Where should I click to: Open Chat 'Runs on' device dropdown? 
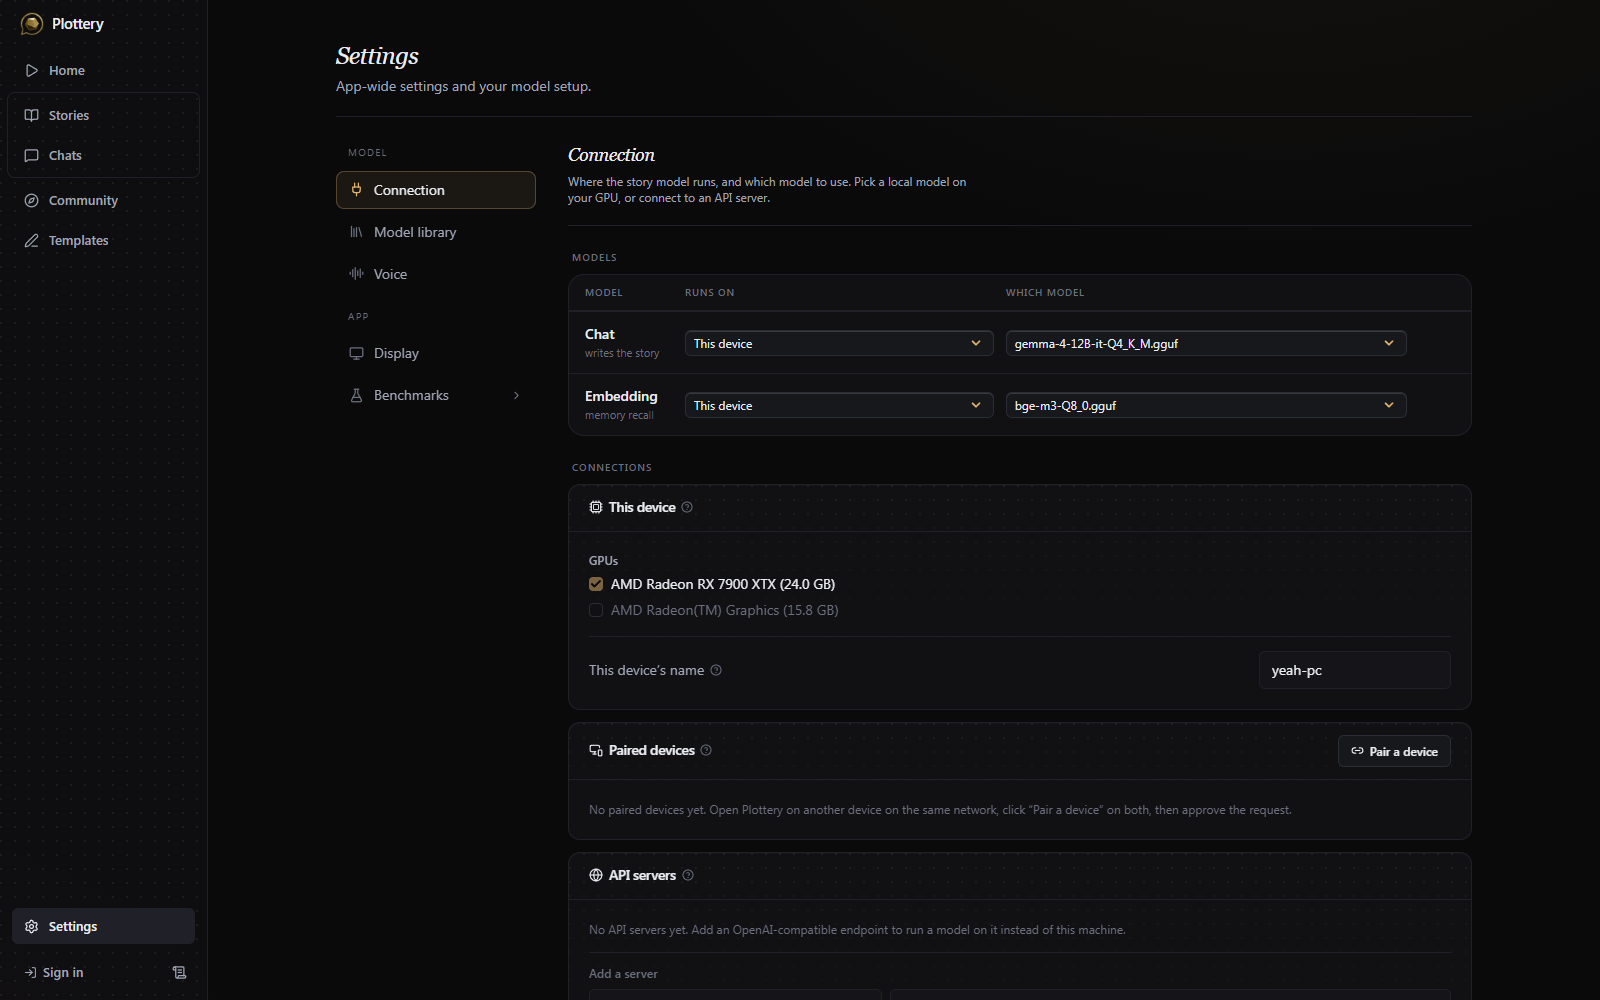click(839, 344)
